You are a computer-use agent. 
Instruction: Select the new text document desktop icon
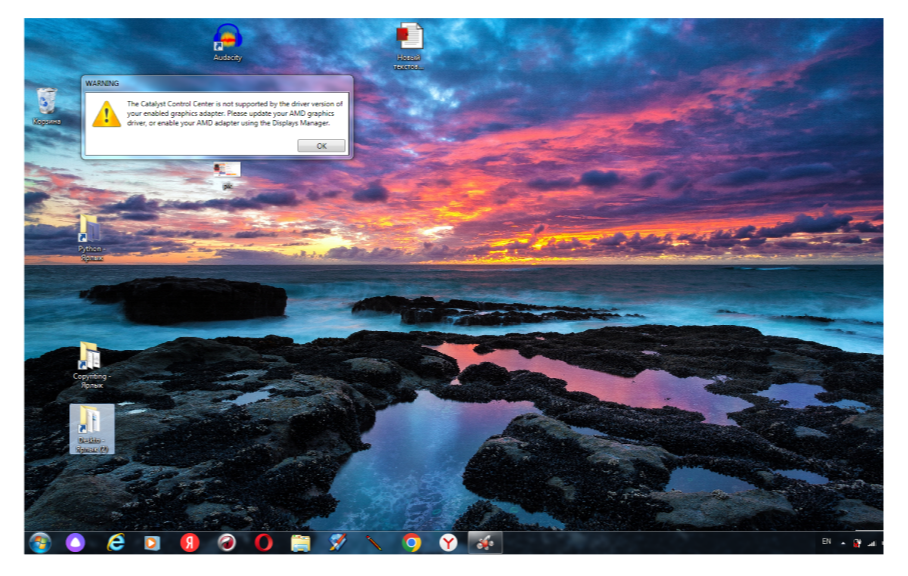coord(409,46)
